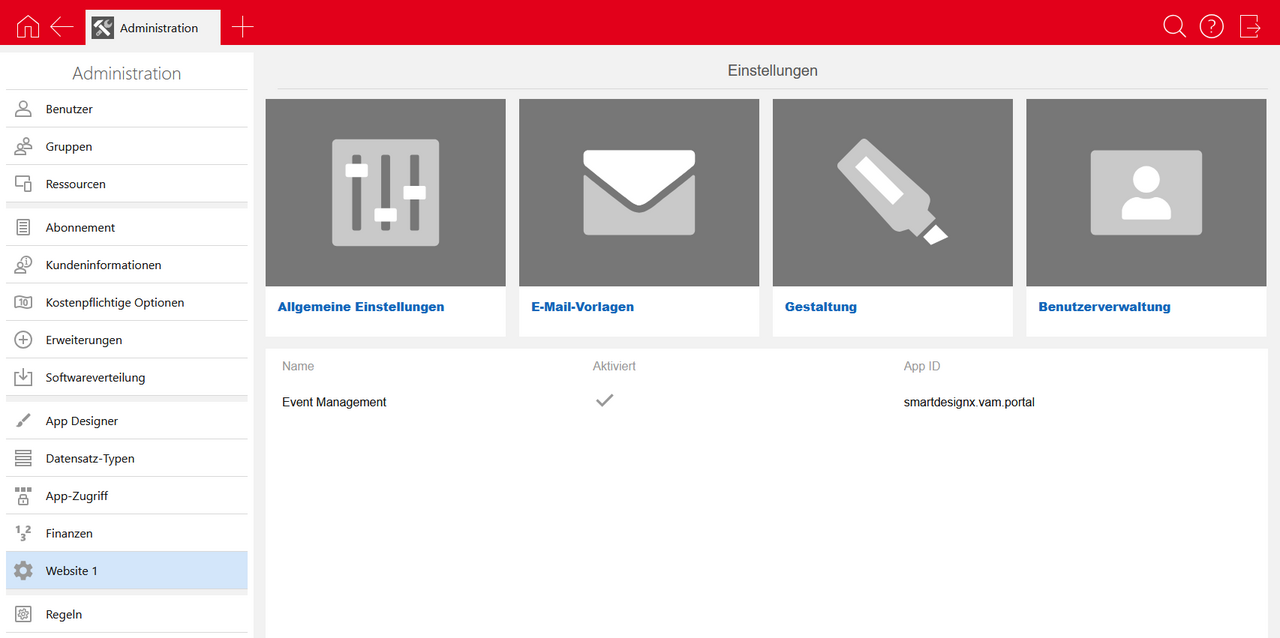Toggle the Aktiviert checkmark for Event Management
The width and height of the screenshot is (1280, 638).
tap(604, 401)
